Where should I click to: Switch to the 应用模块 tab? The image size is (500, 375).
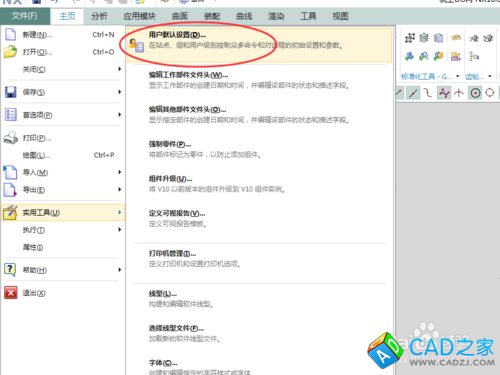coord(139,16)
